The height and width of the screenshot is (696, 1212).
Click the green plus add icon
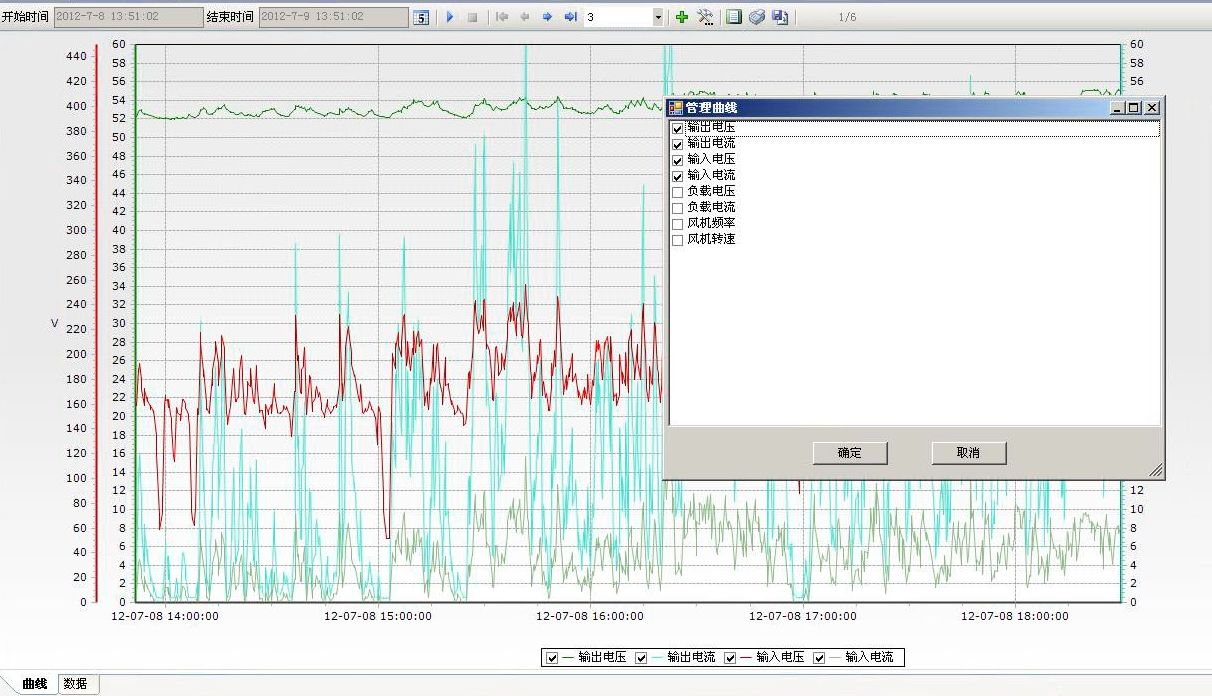tap(682, 17)
